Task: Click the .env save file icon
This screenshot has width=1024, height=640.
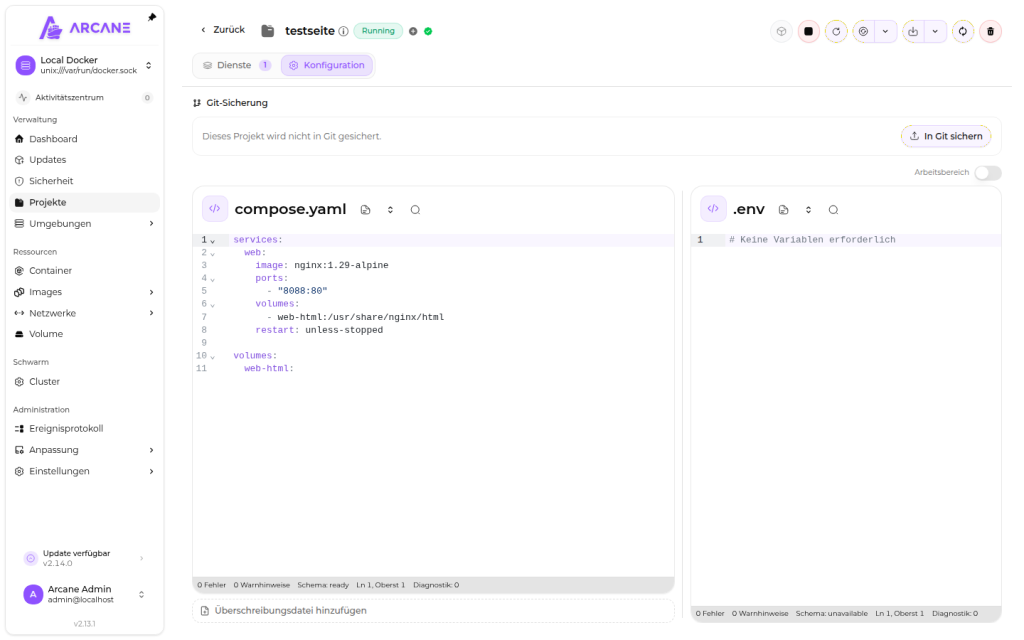Action: [783, 210]
